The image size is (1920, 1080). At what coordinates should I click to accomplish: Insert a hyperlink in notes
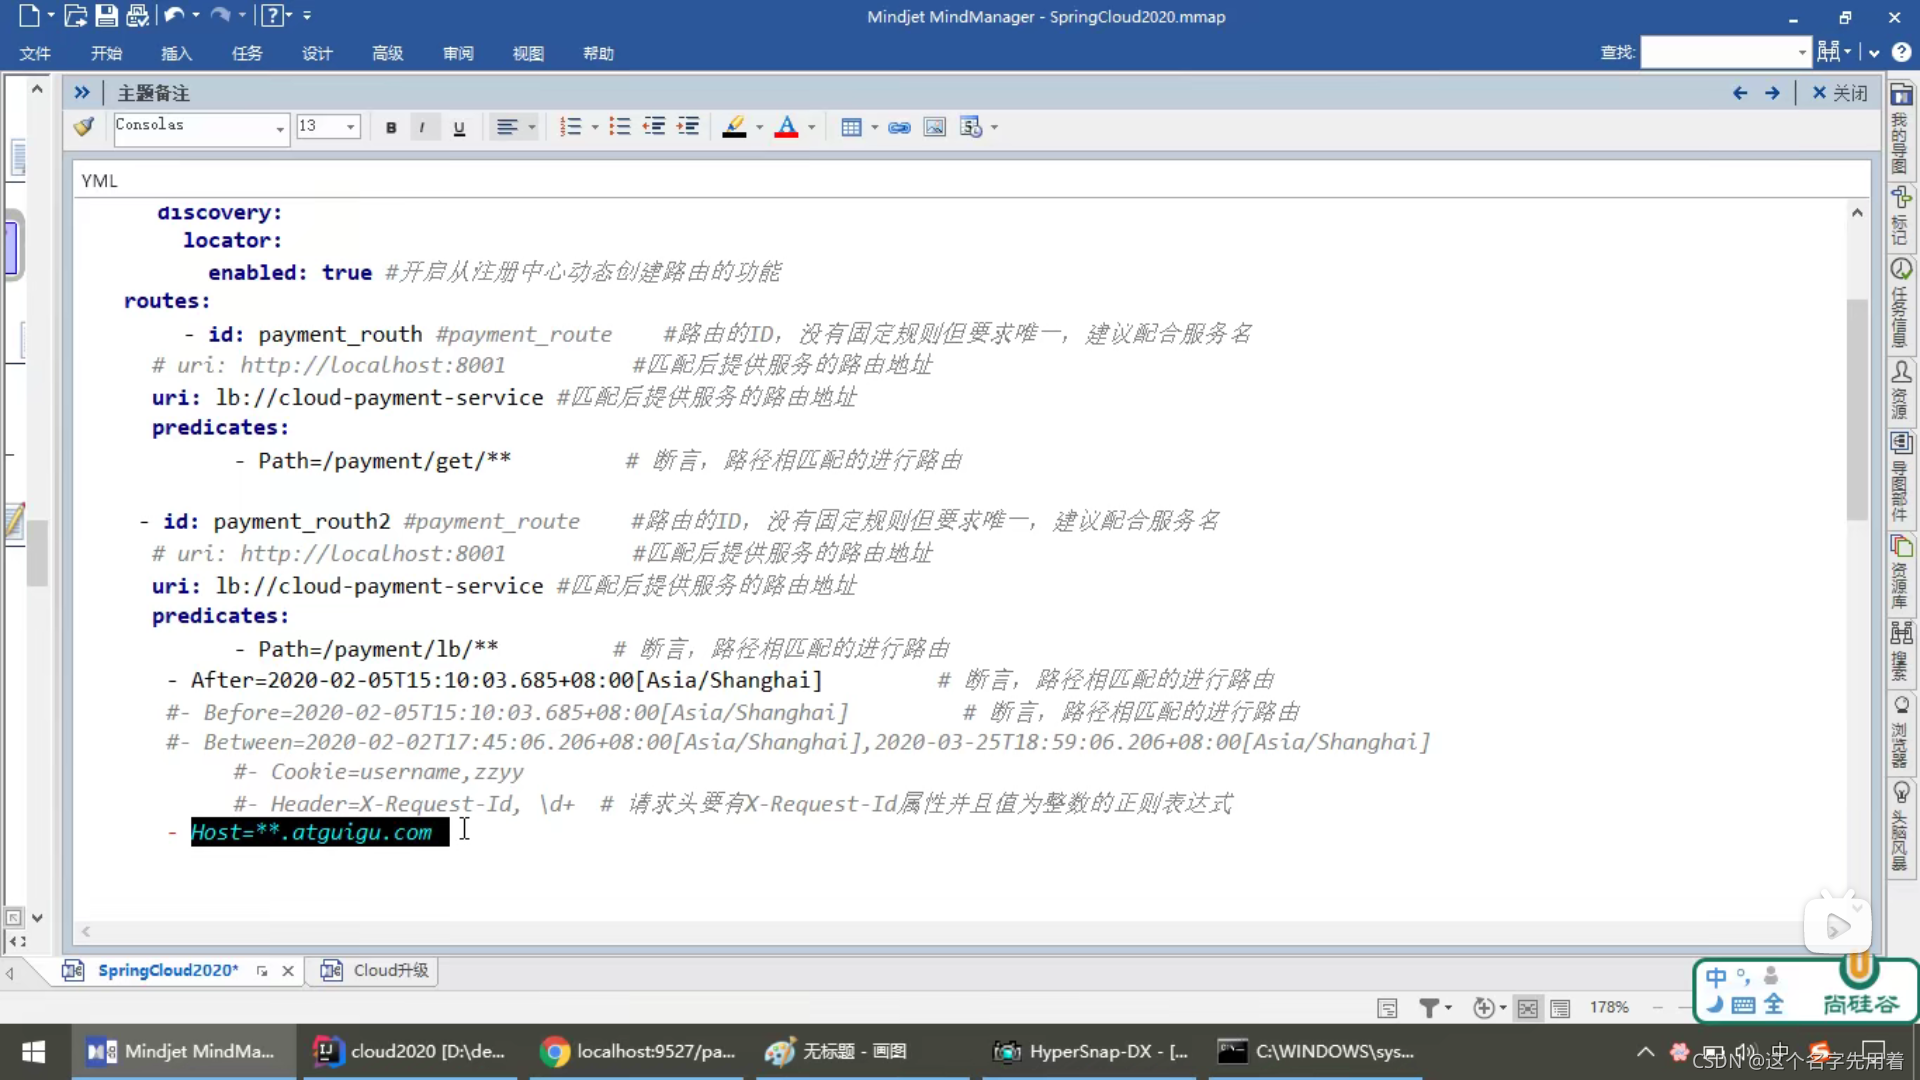click(x=899, y=127)
